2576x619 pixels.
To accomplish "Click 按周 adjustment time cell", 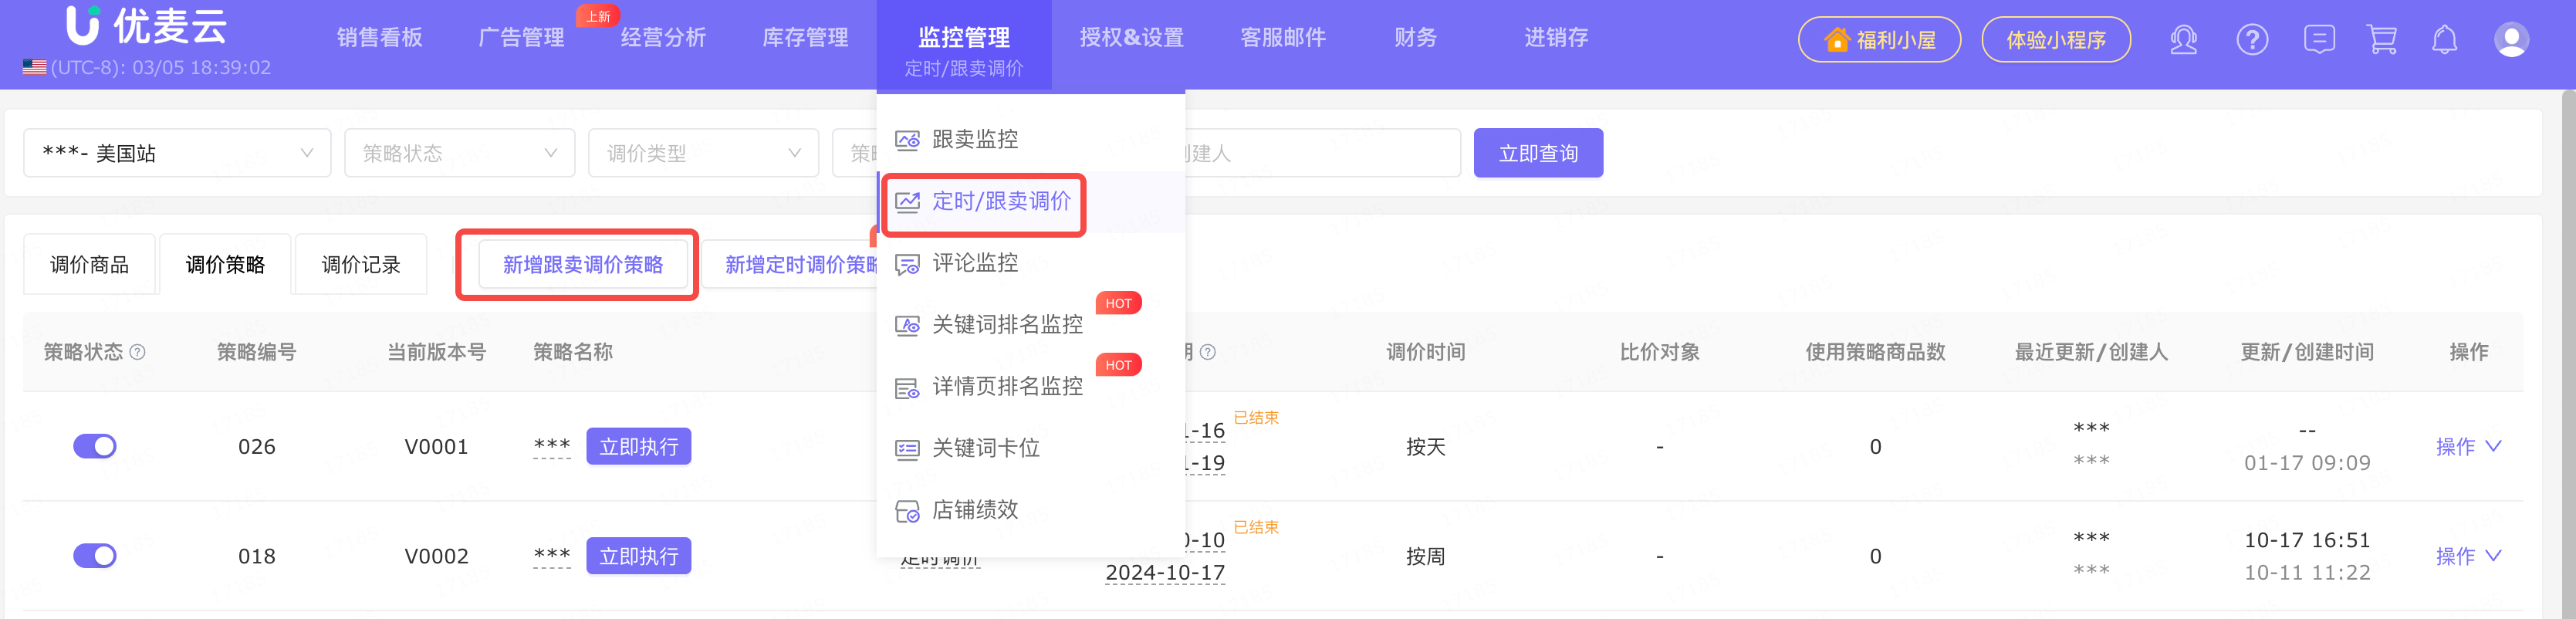I will point(1425,556).
